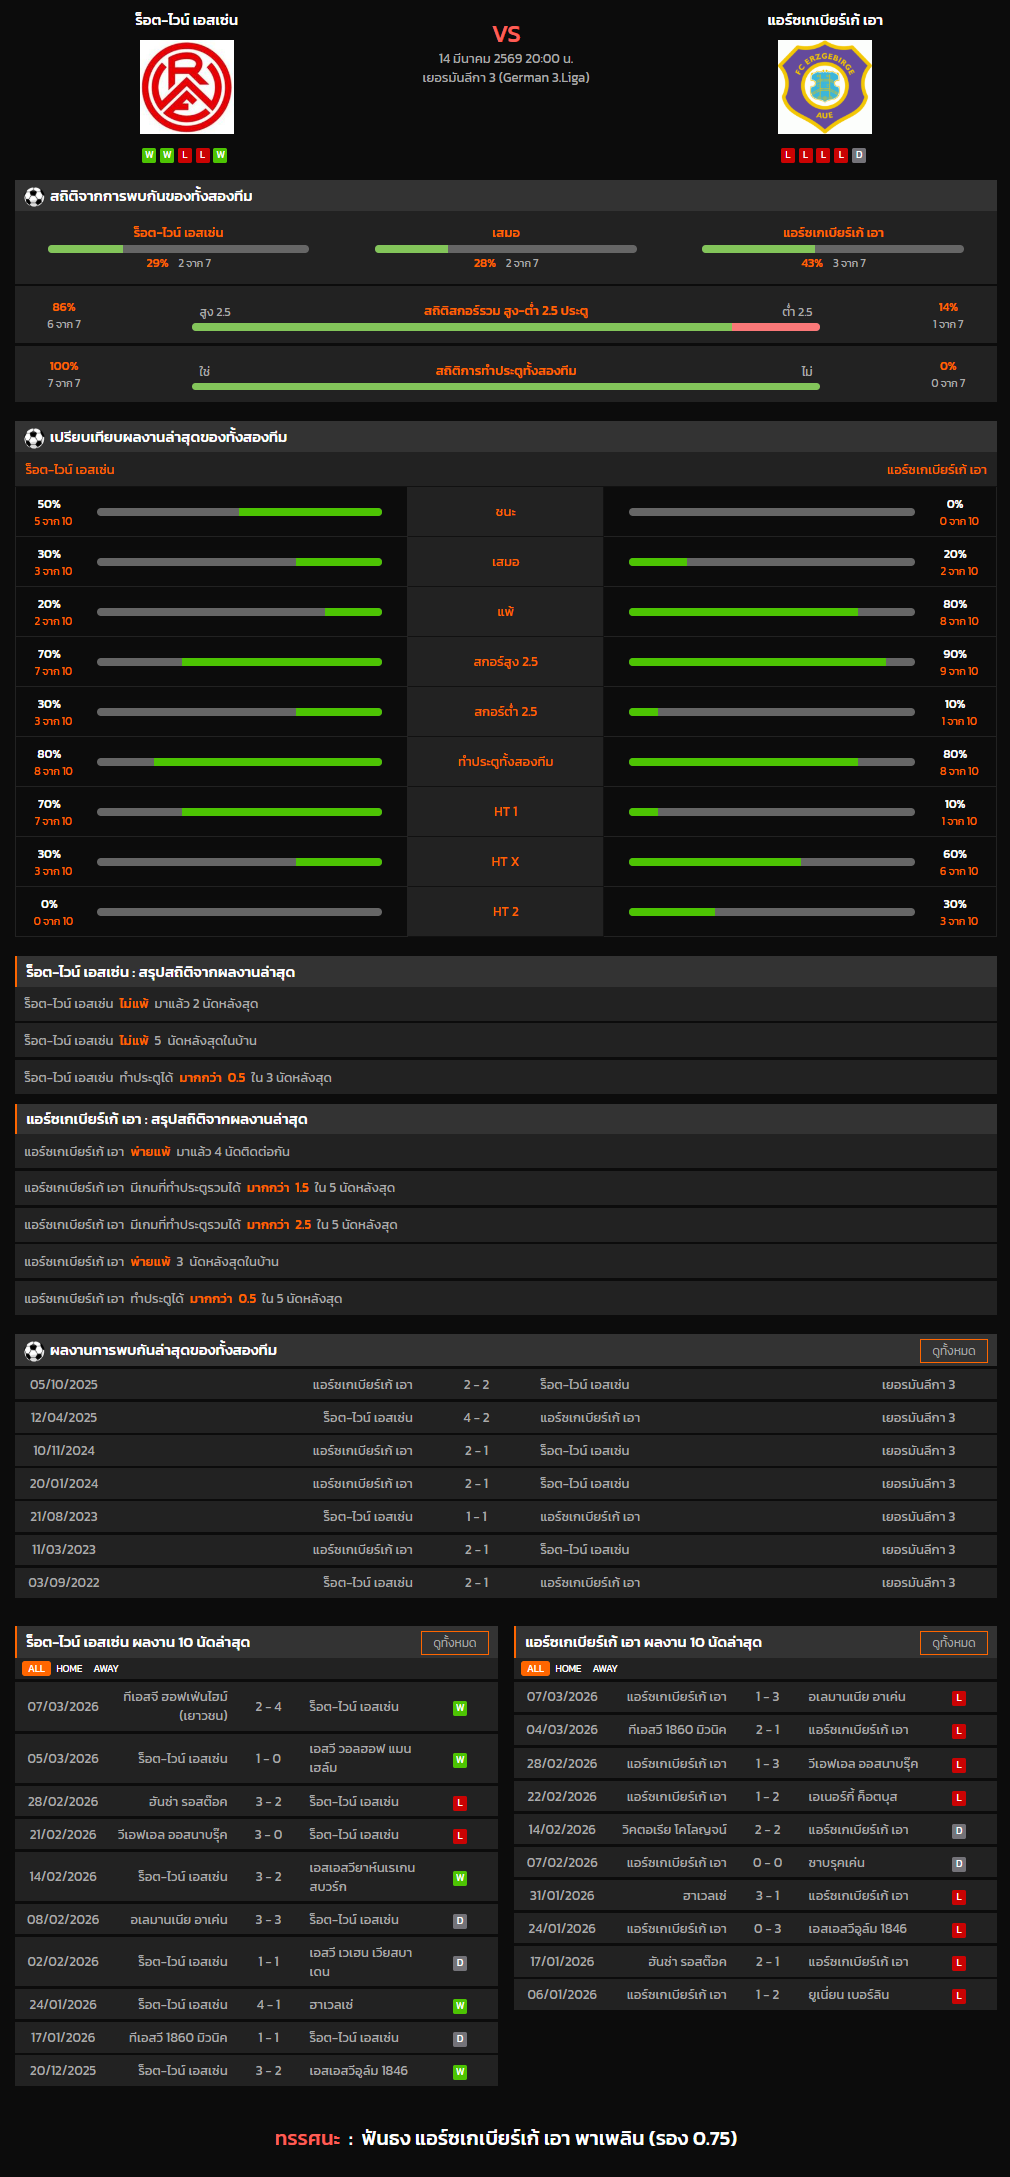Select ALL filter in Aue last 10 matches
Screen dimensions: 1010x2177
535,1668
